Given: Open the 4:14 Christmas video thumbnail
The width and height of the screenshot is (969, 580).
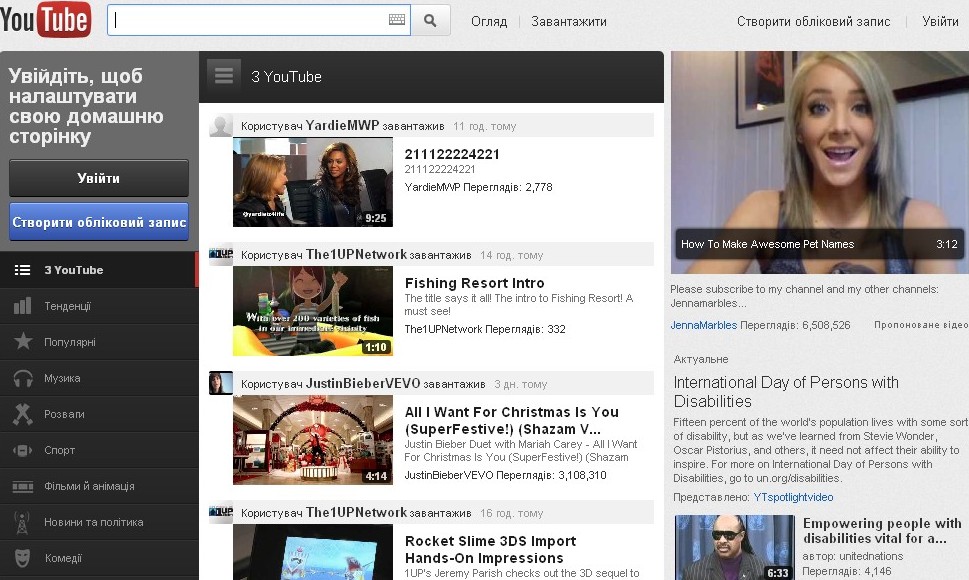Looking at the screenshot, I should (x=313, y=440).
